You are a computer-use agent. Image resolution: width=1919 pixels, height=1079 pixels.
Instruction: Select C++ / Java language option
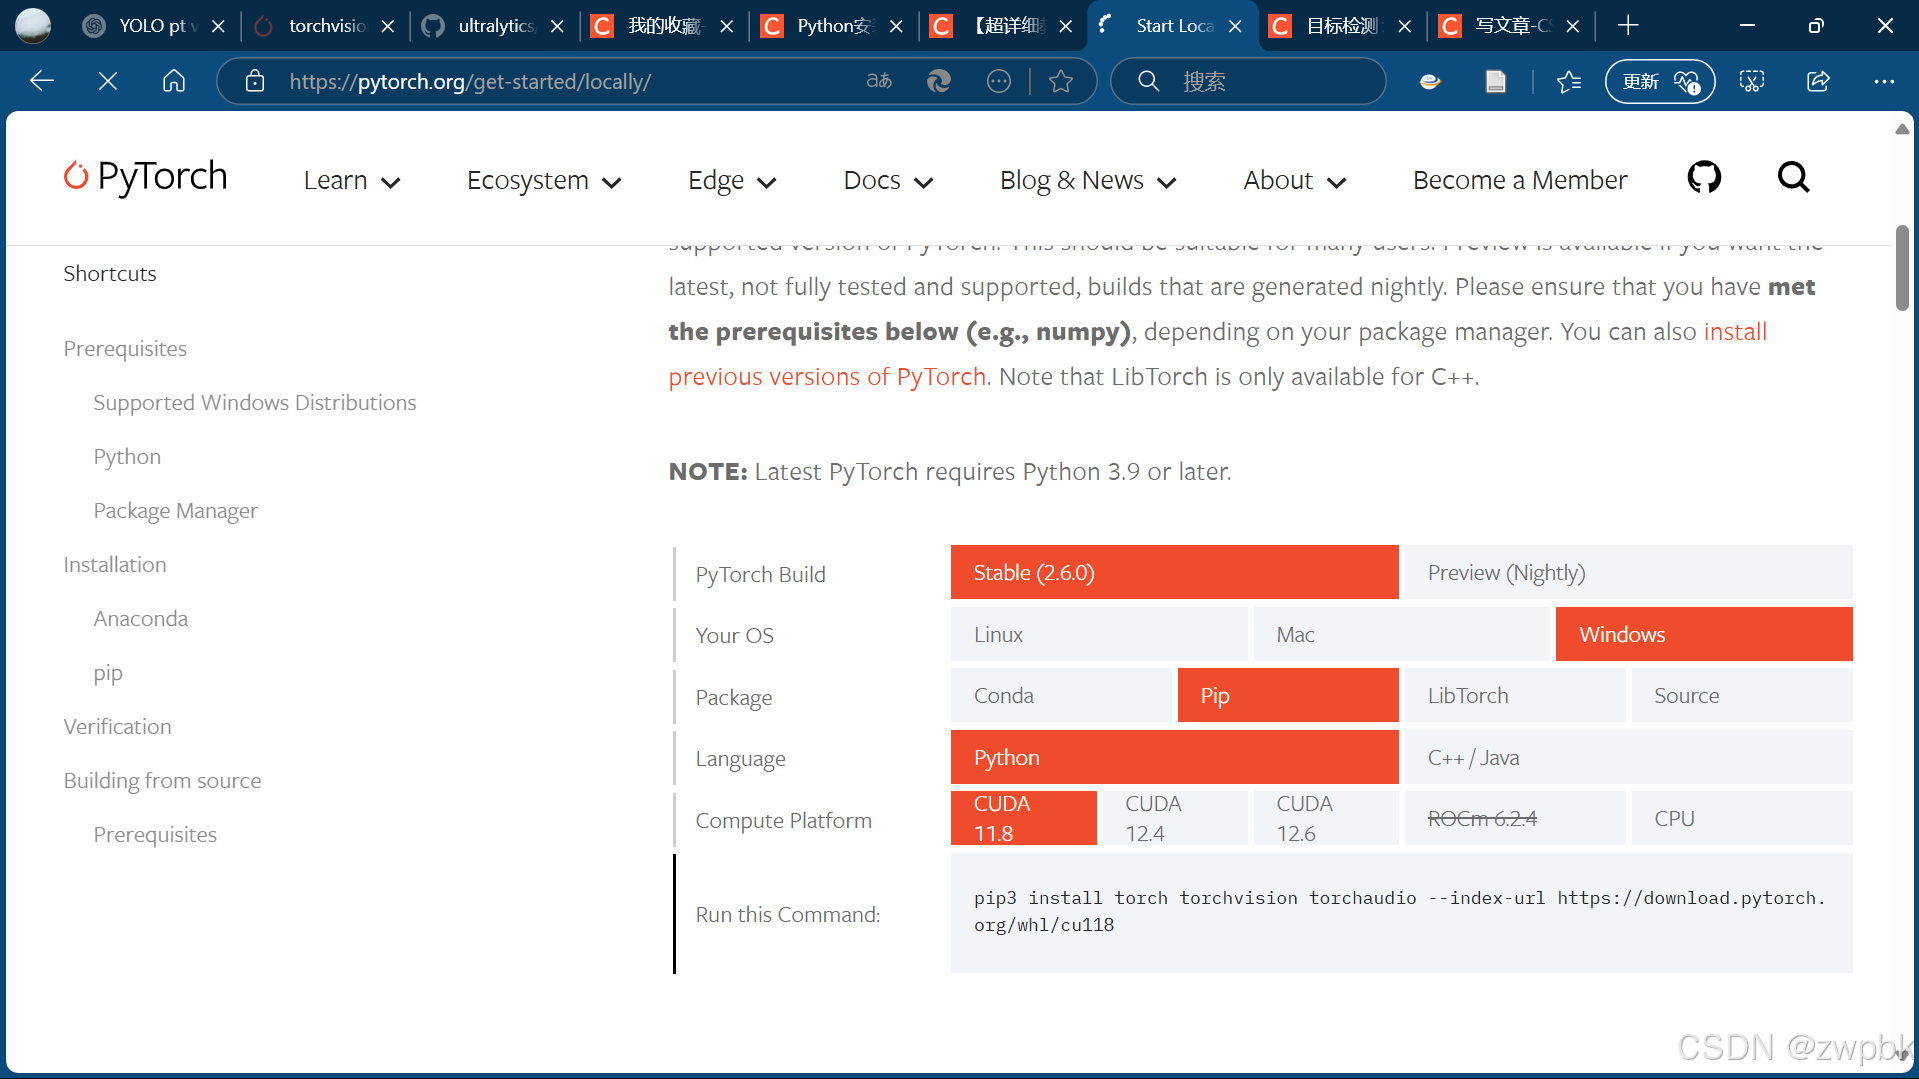click(x=1628, y=757)
